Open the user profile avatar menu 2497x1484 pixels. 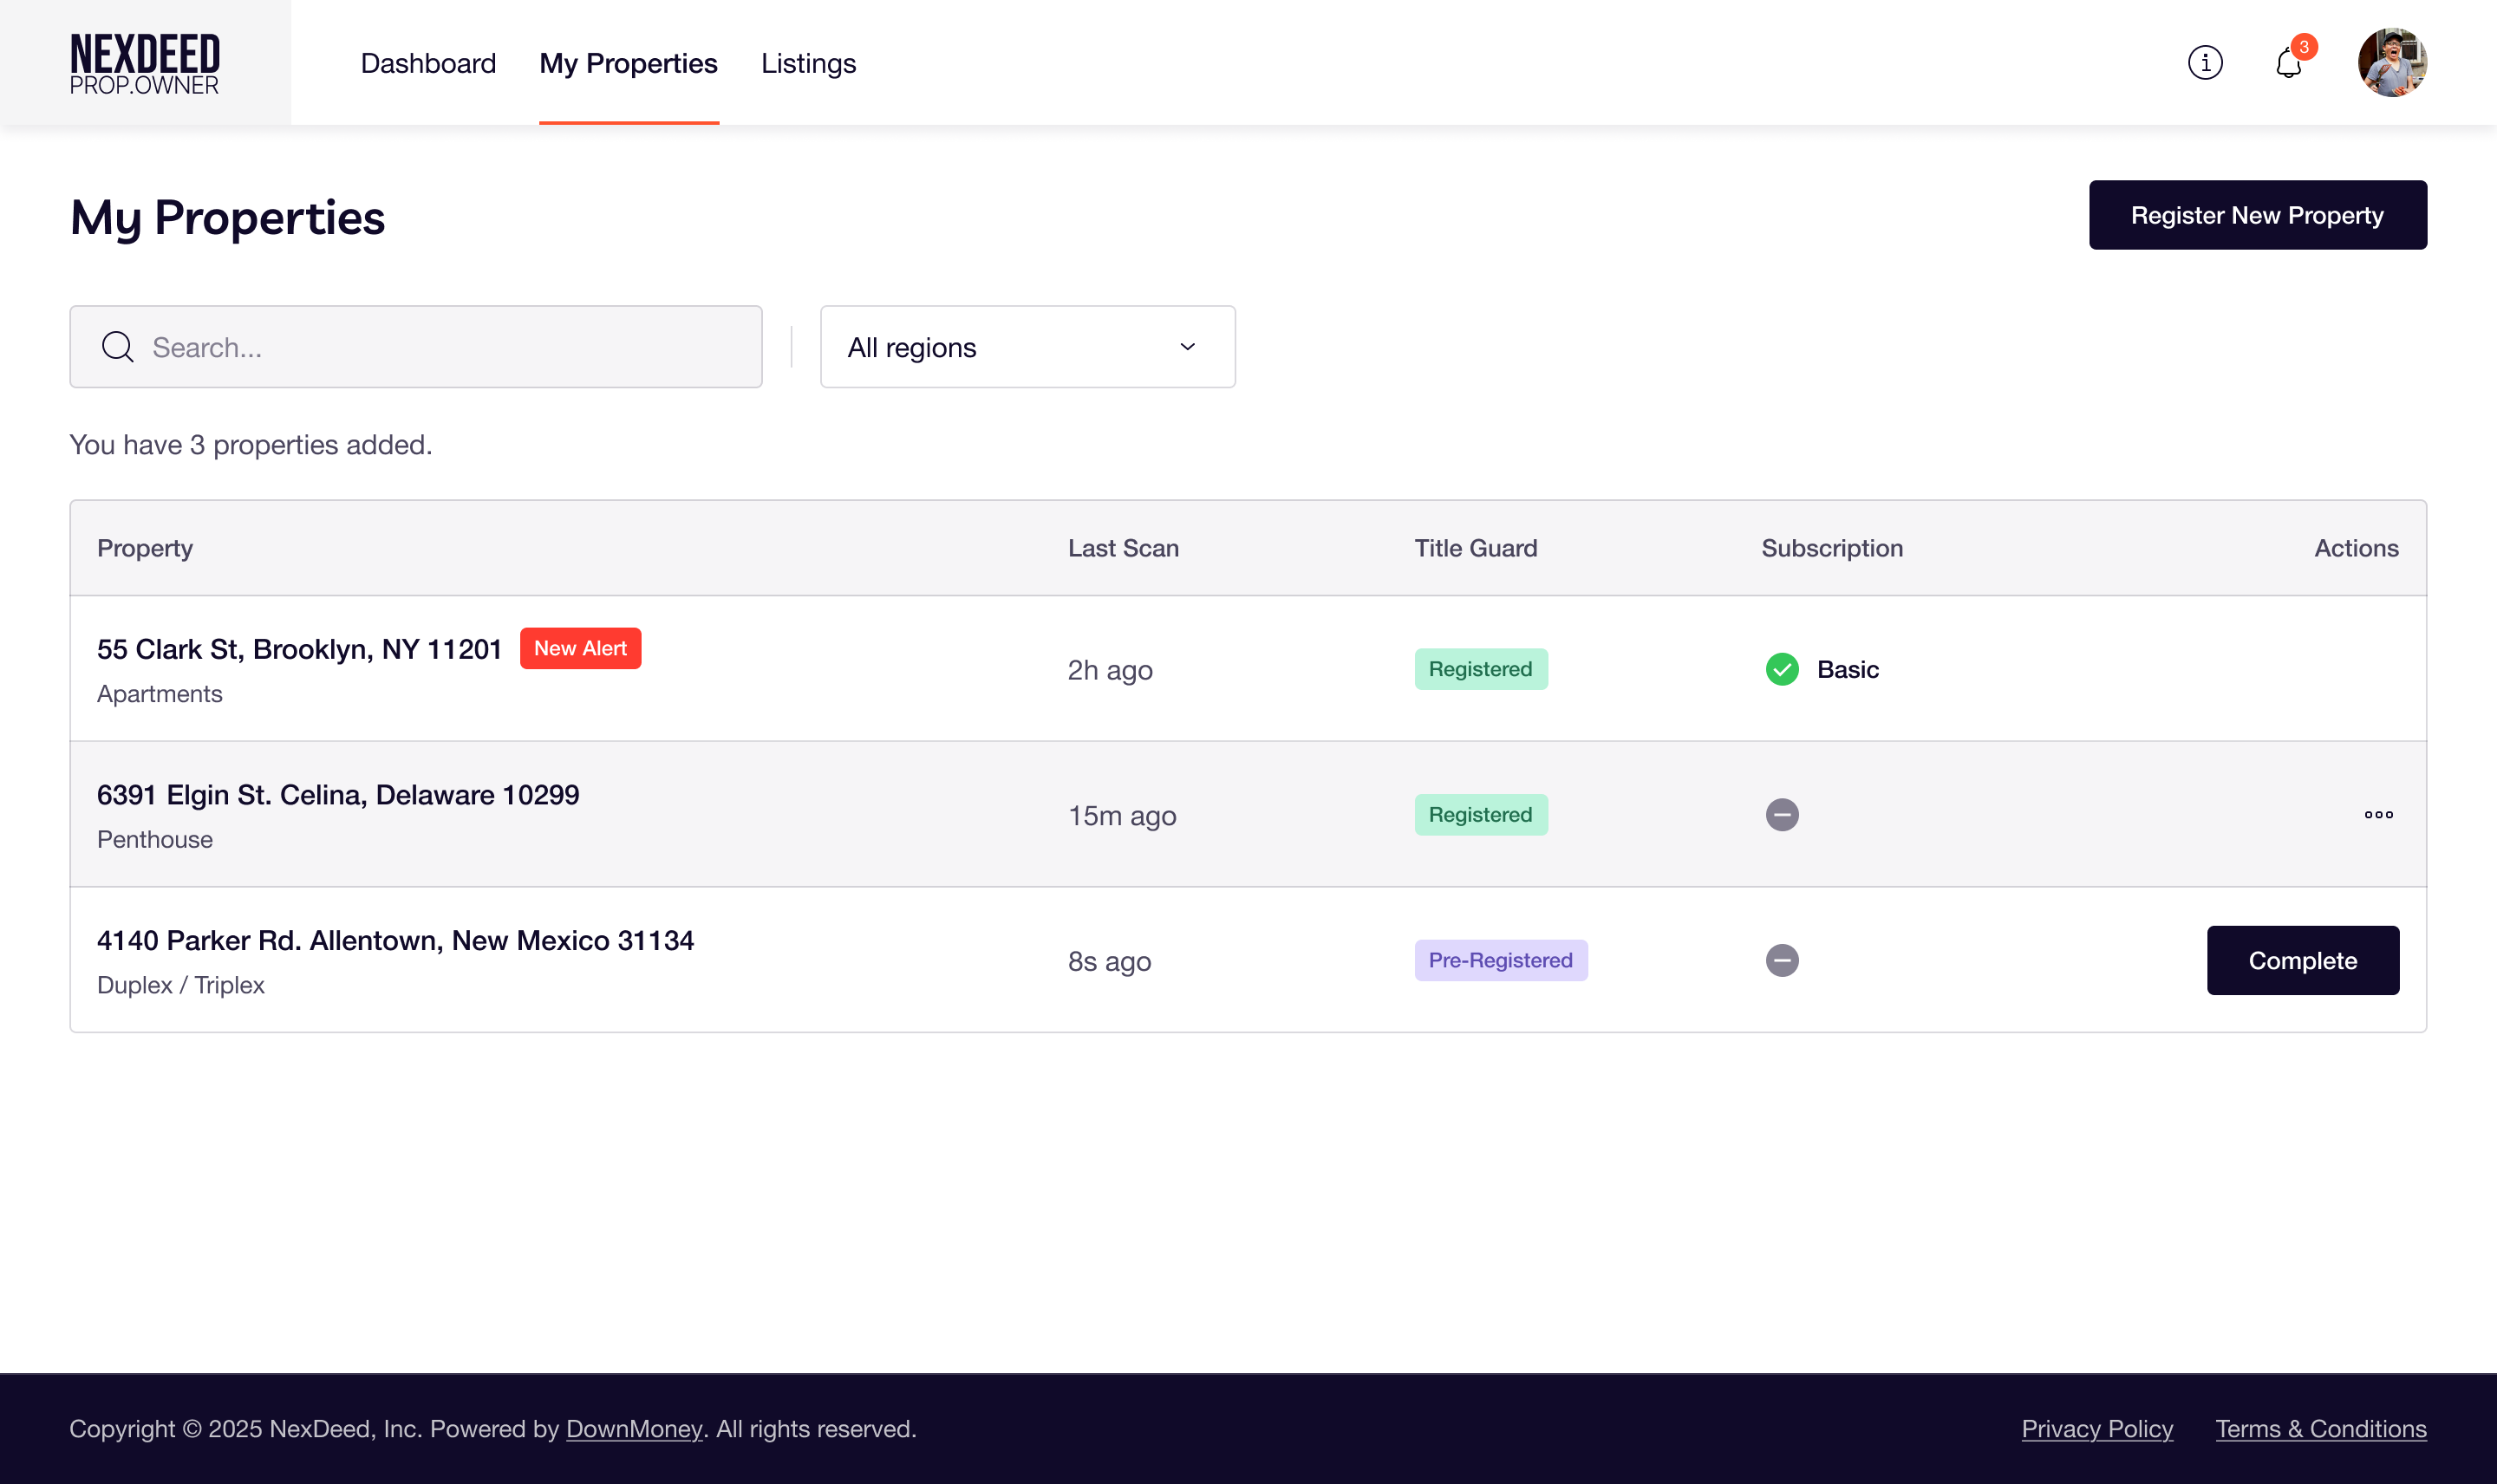[2391, 63]
